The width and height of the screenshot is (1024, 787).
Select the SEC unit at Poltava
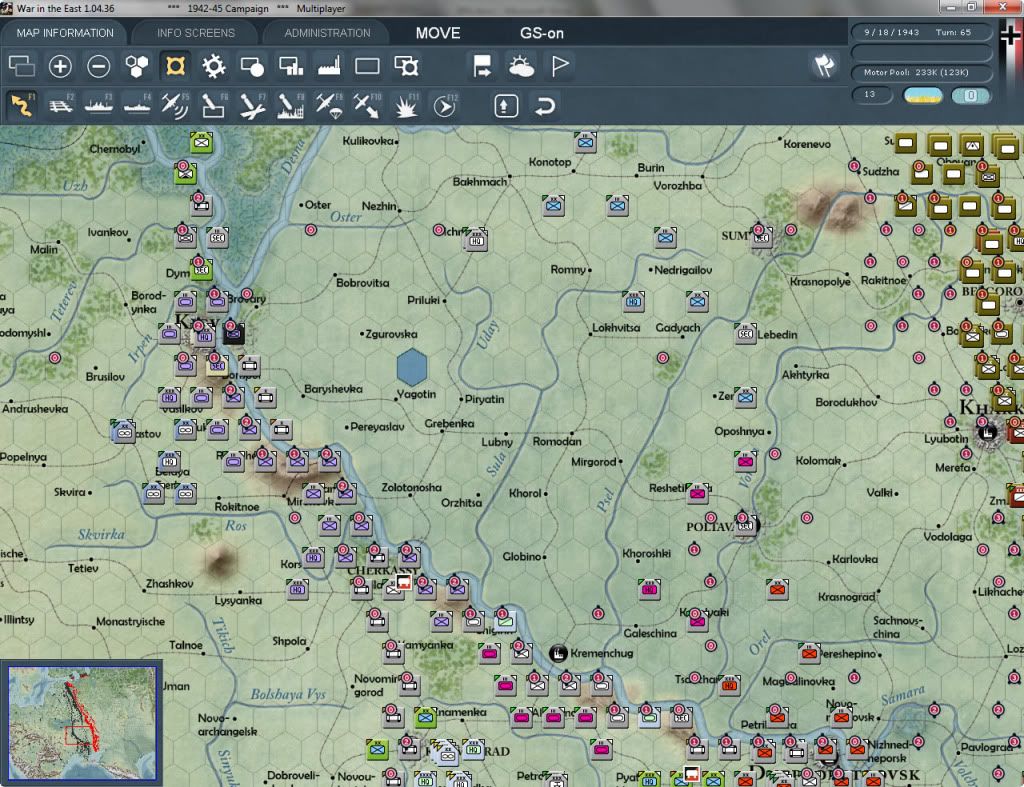point(745,524)
